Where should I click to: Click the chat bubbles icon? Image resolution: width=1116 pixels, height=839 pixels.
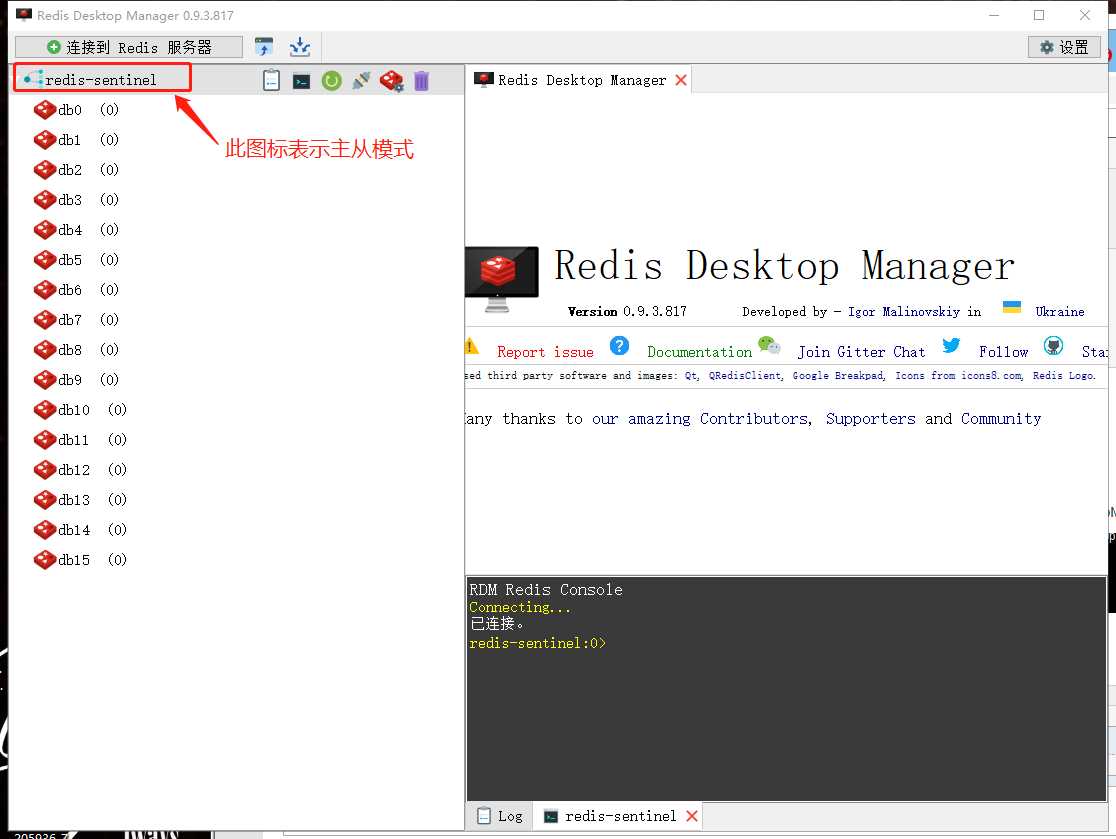(x=769, y=346)
